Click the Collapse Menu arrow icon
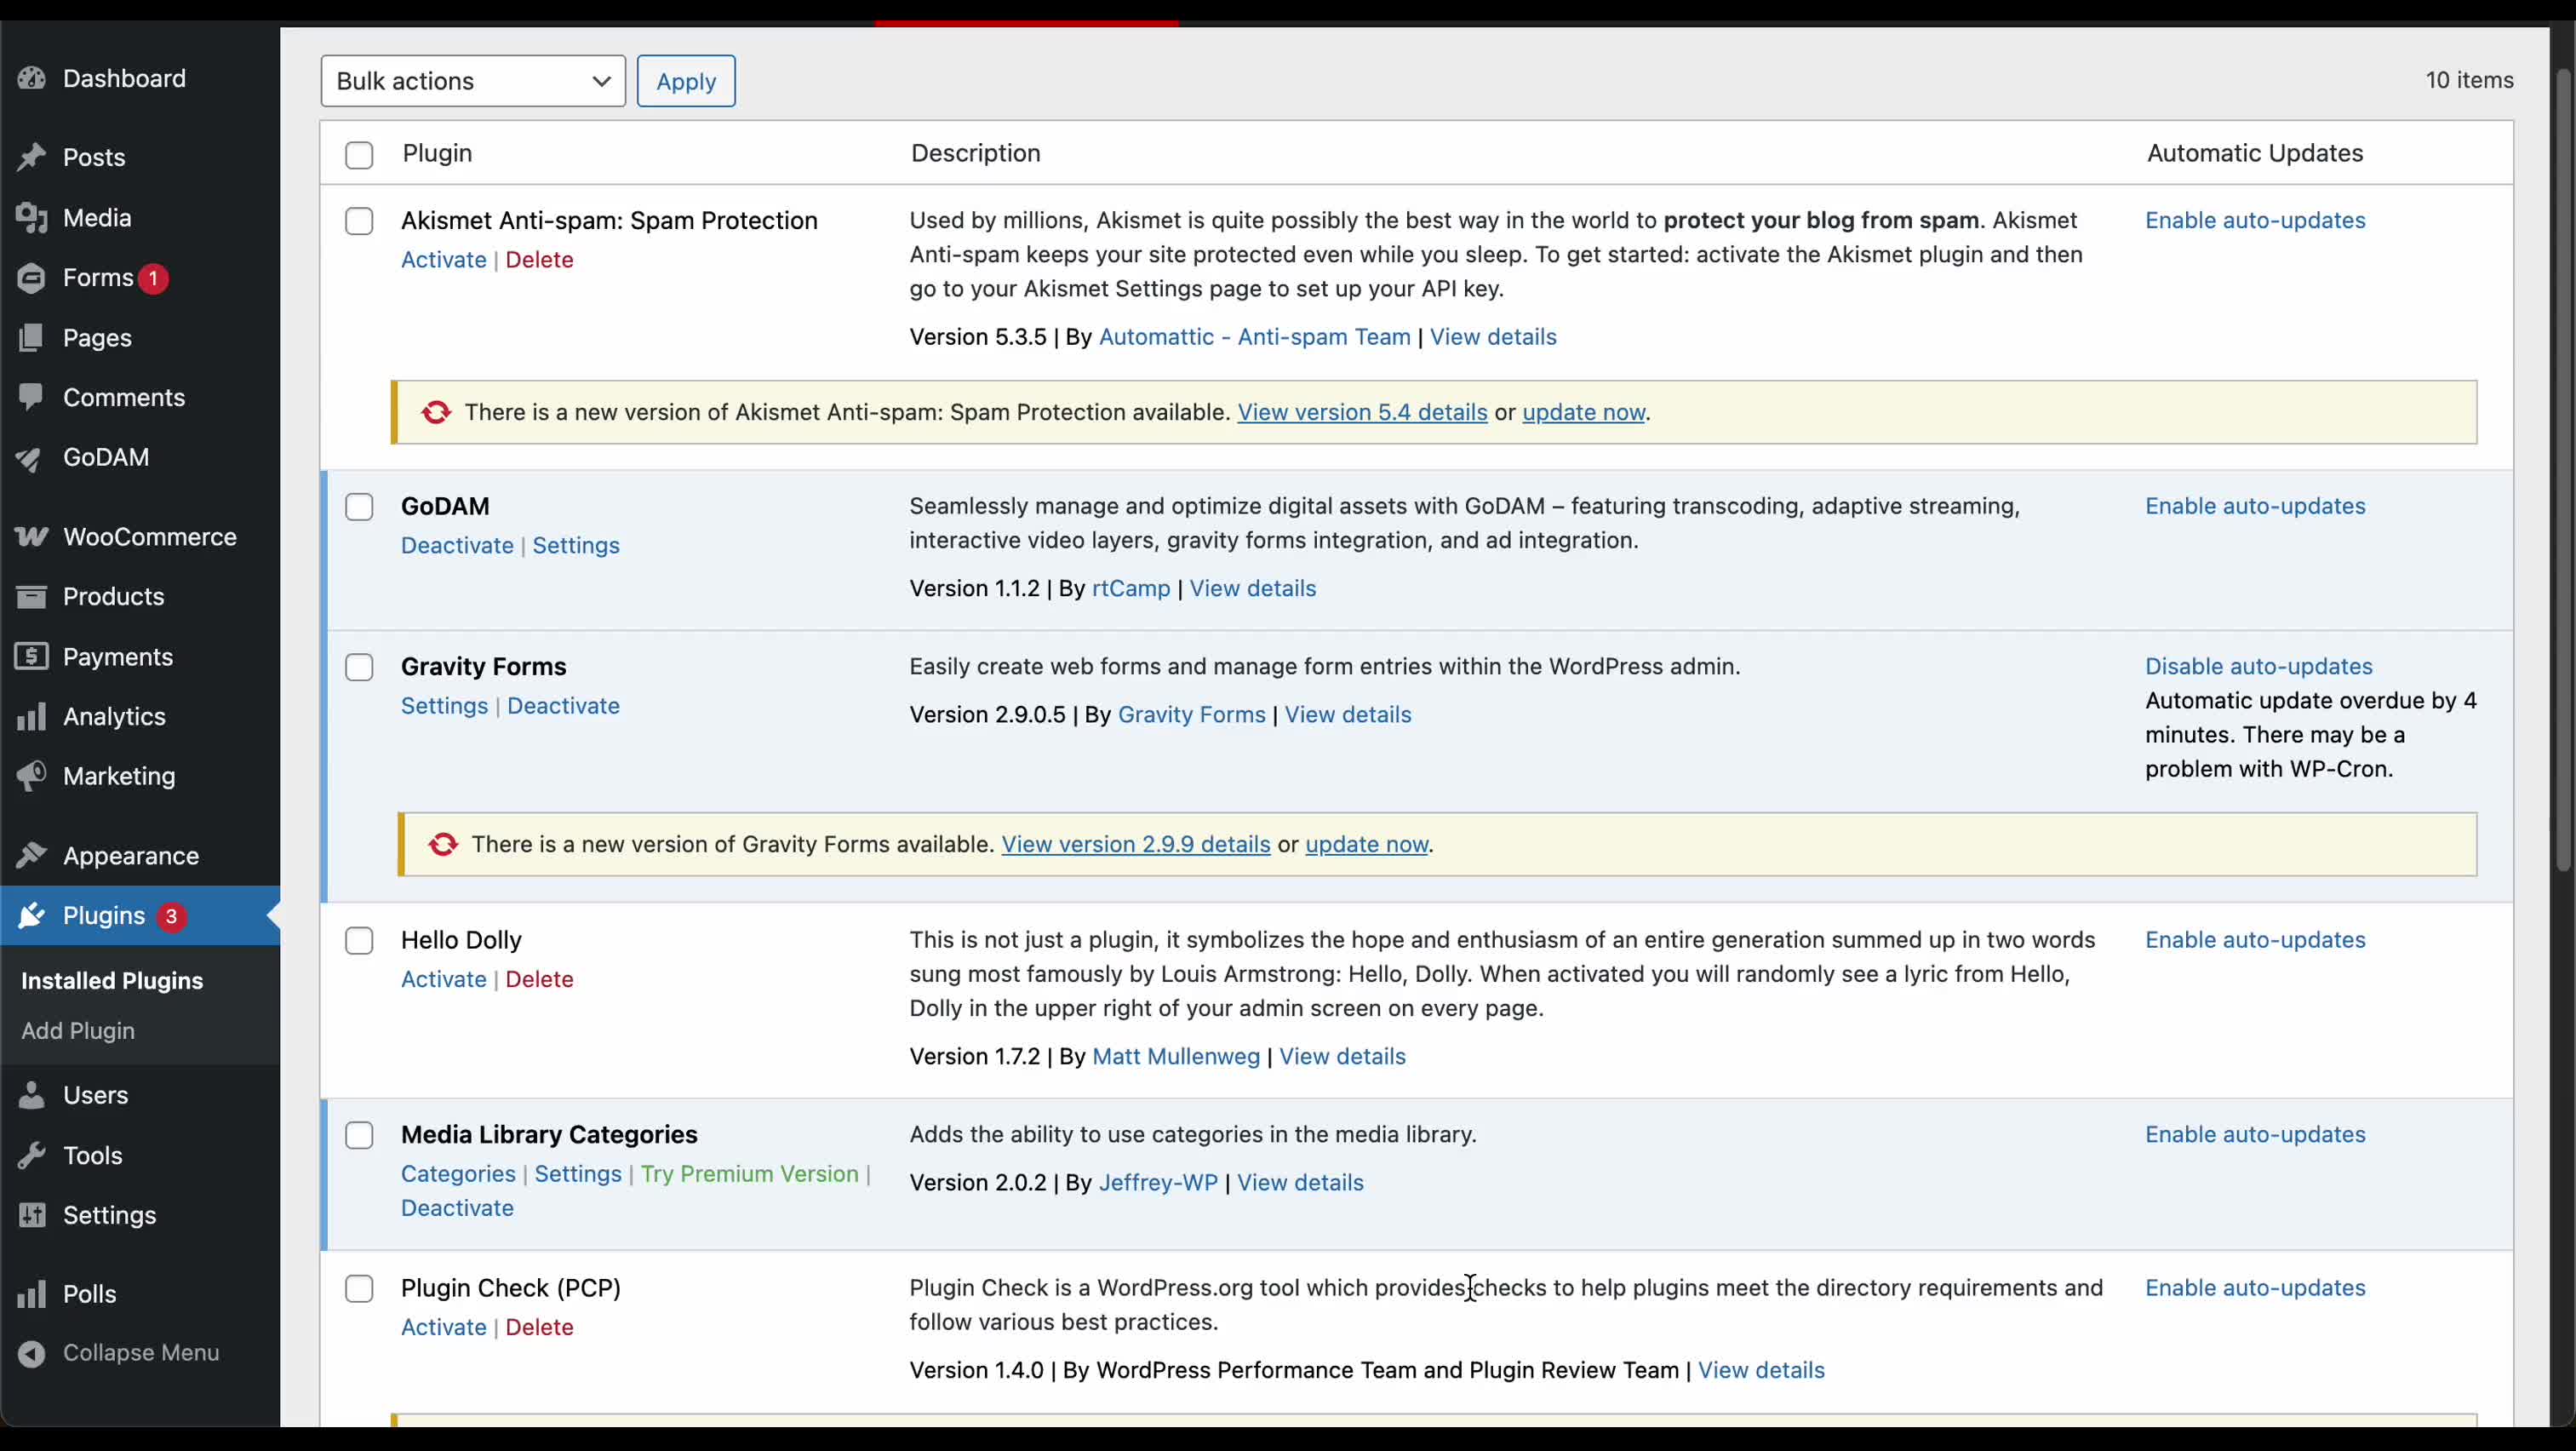The image size is (2576, 1451). [32, 1353]
